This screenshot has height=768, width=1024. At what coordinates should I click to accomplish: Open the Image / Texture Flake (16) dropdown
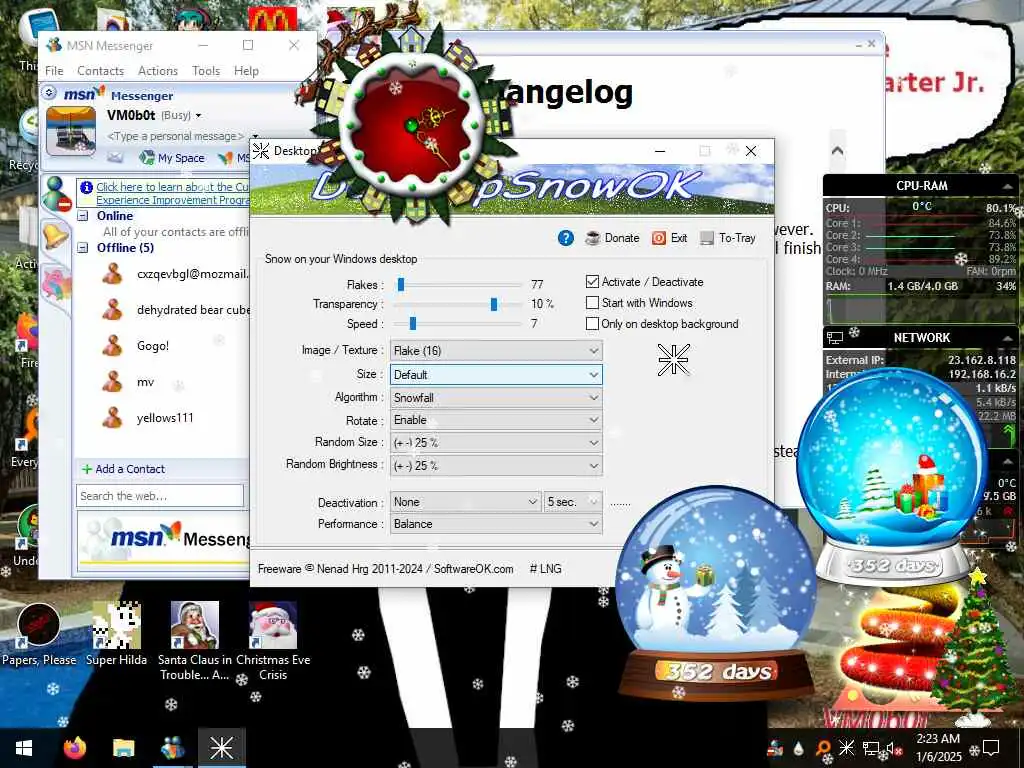pos(496,351)
